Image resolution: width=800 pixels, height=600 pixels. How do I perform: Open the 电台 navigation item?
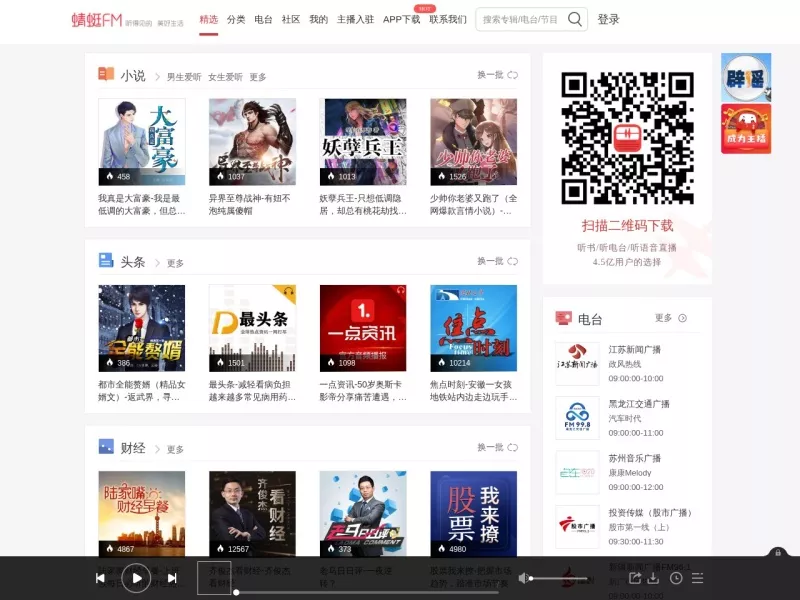(263, 19)
